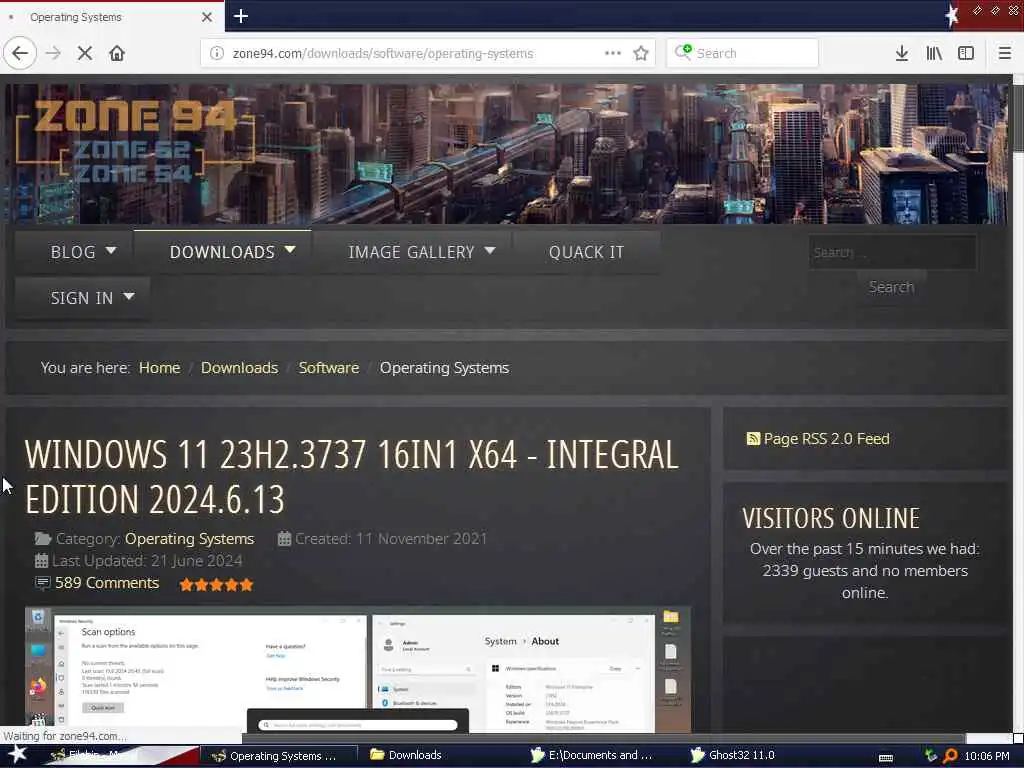Screen dimensions: 1024x768
Task: Expand the DOWNLOADS dropdown arrow
Action: pyautogui.click(x=291, y=250)
